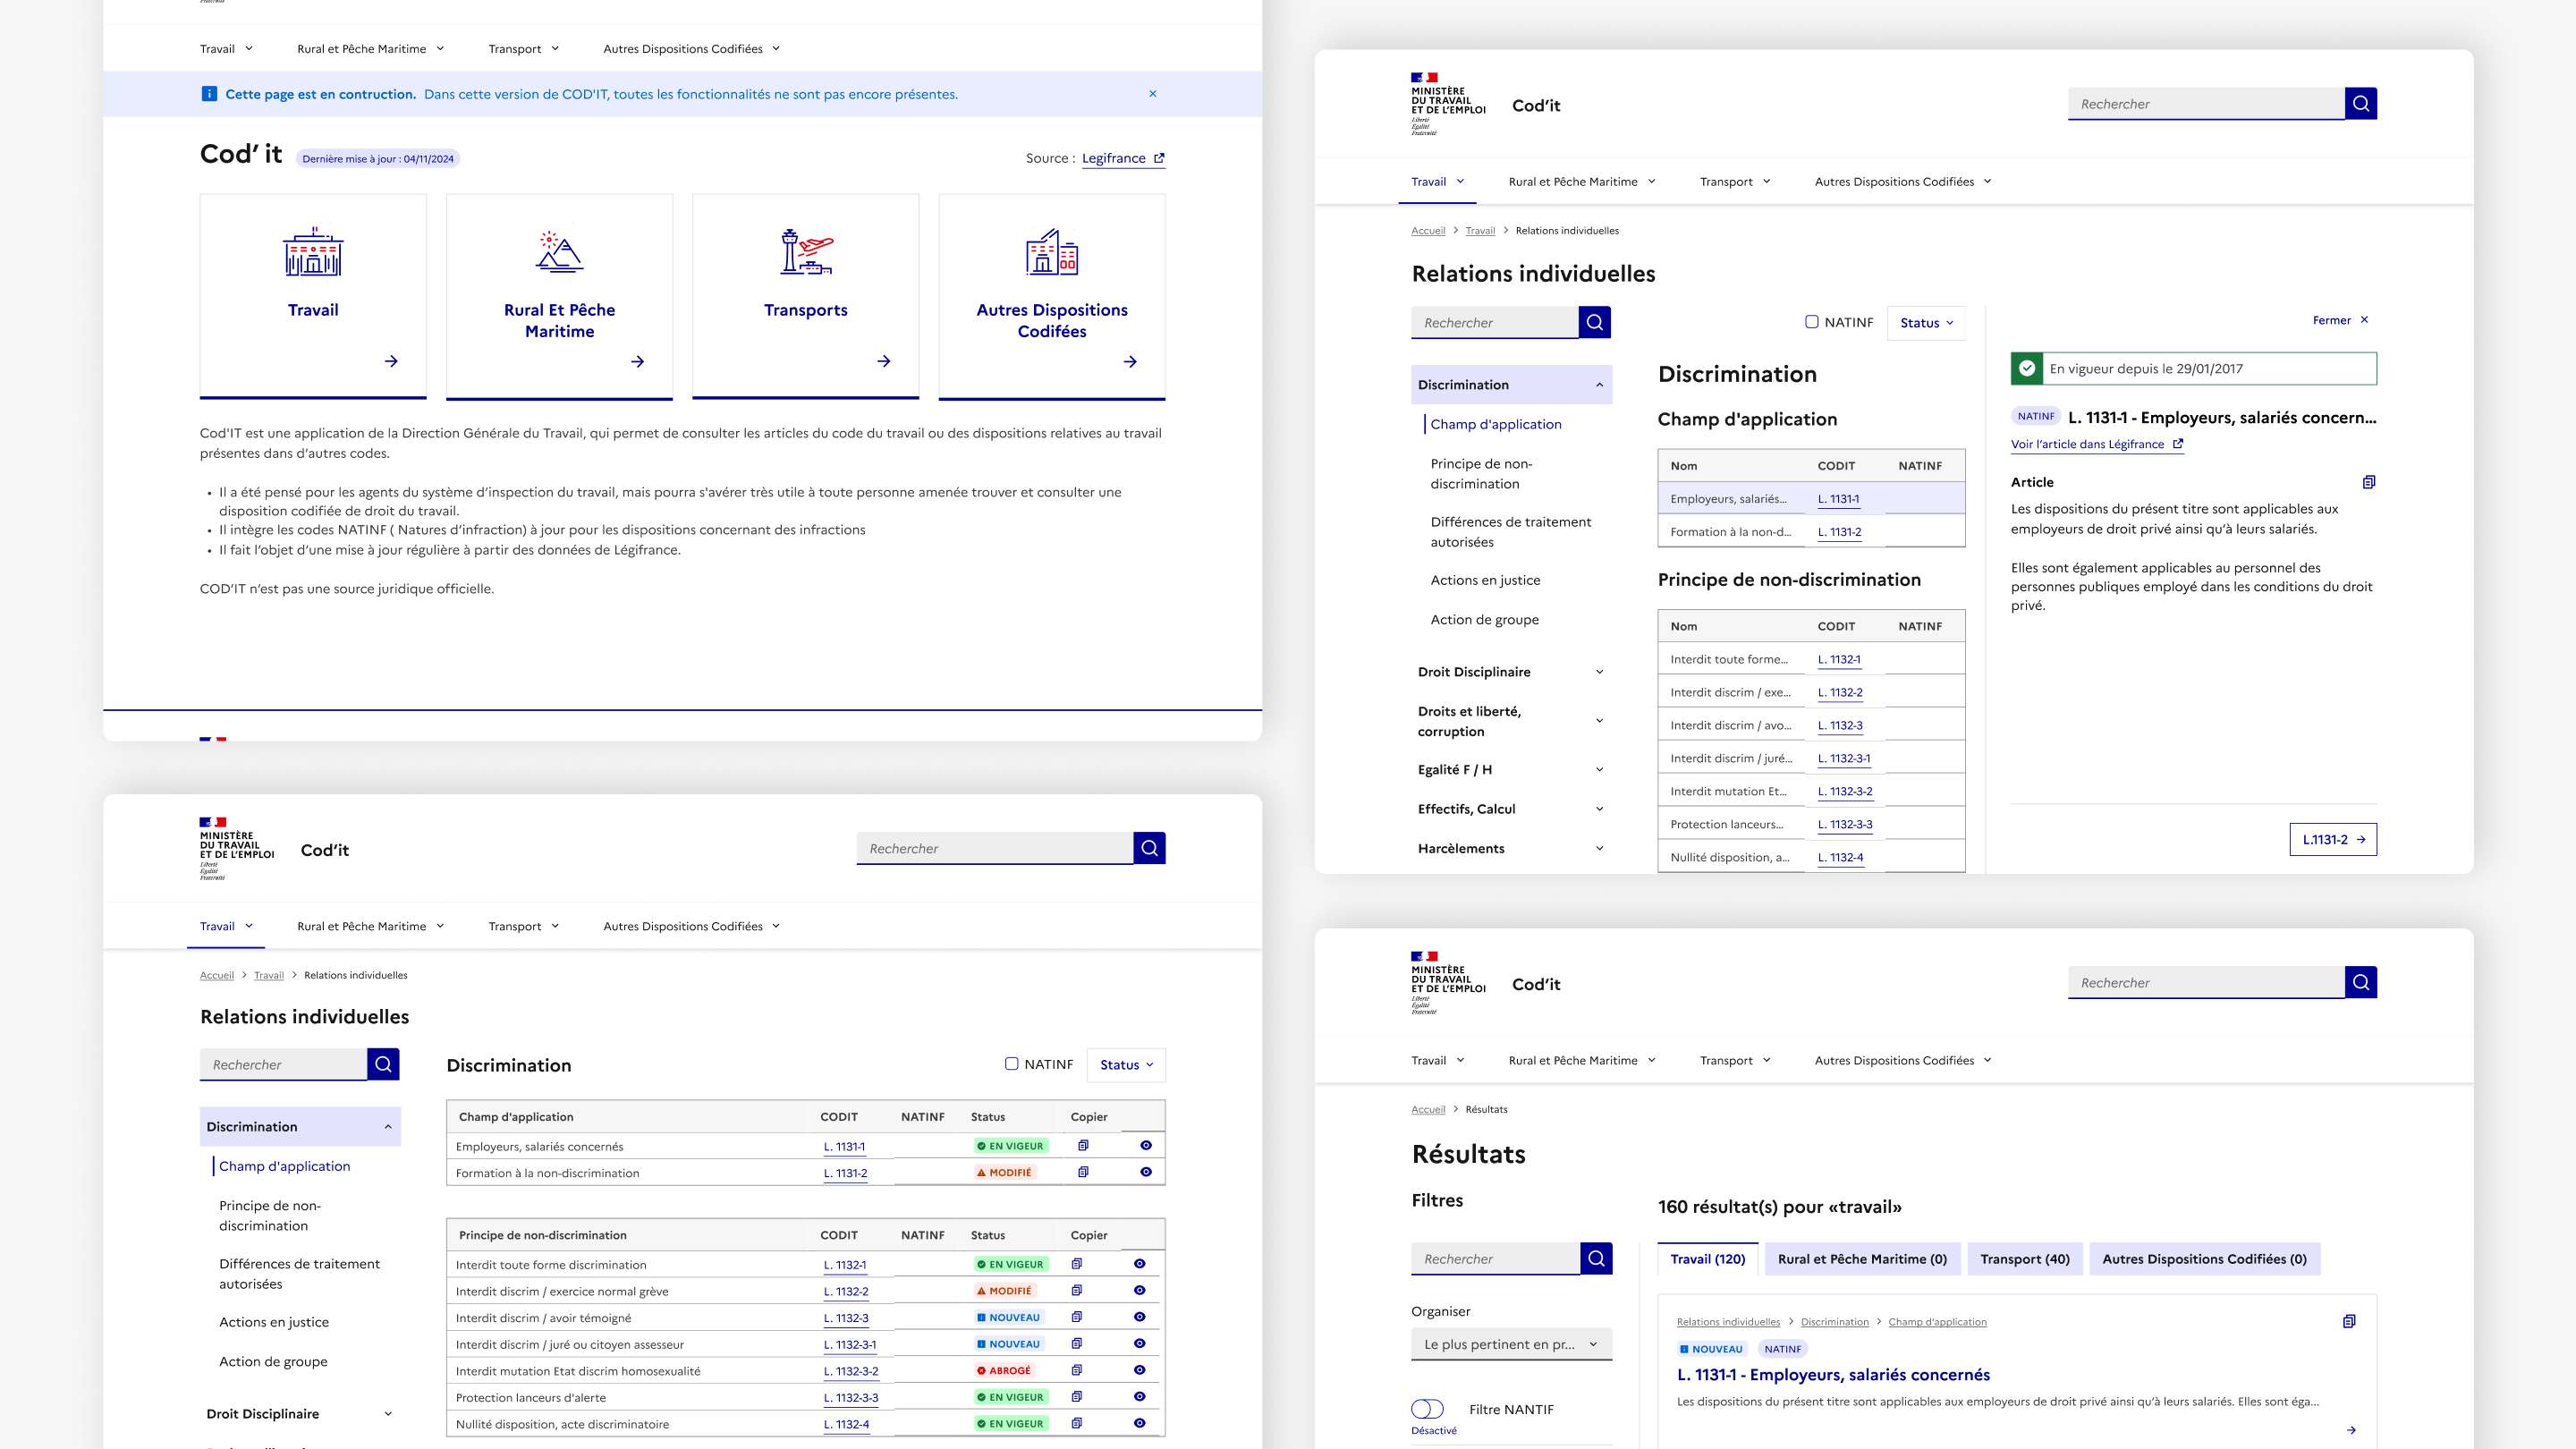The image size is (2576, 1449).
Task: Open the Autres Dispositions Codifiées card arrow
Action: 1130,361
